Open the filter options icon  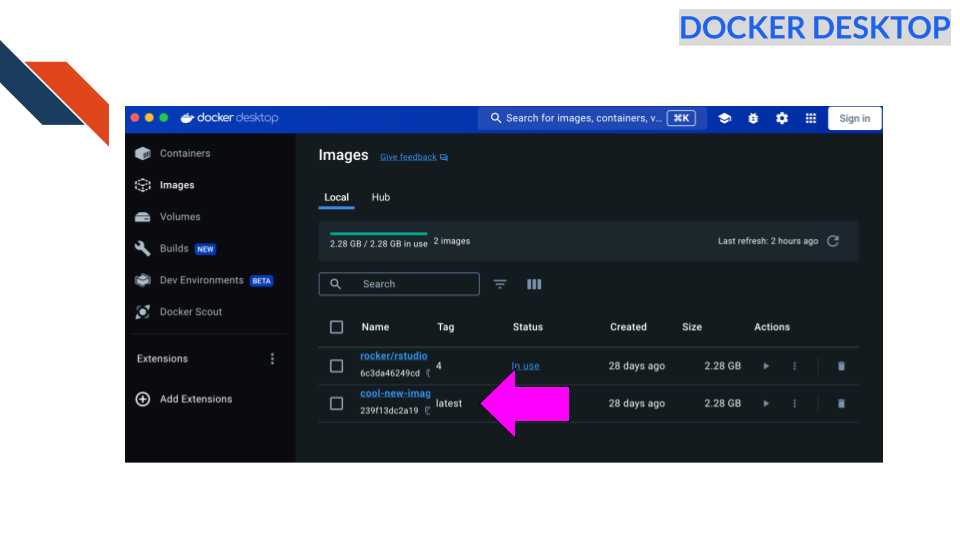click(x=500, y=284)
